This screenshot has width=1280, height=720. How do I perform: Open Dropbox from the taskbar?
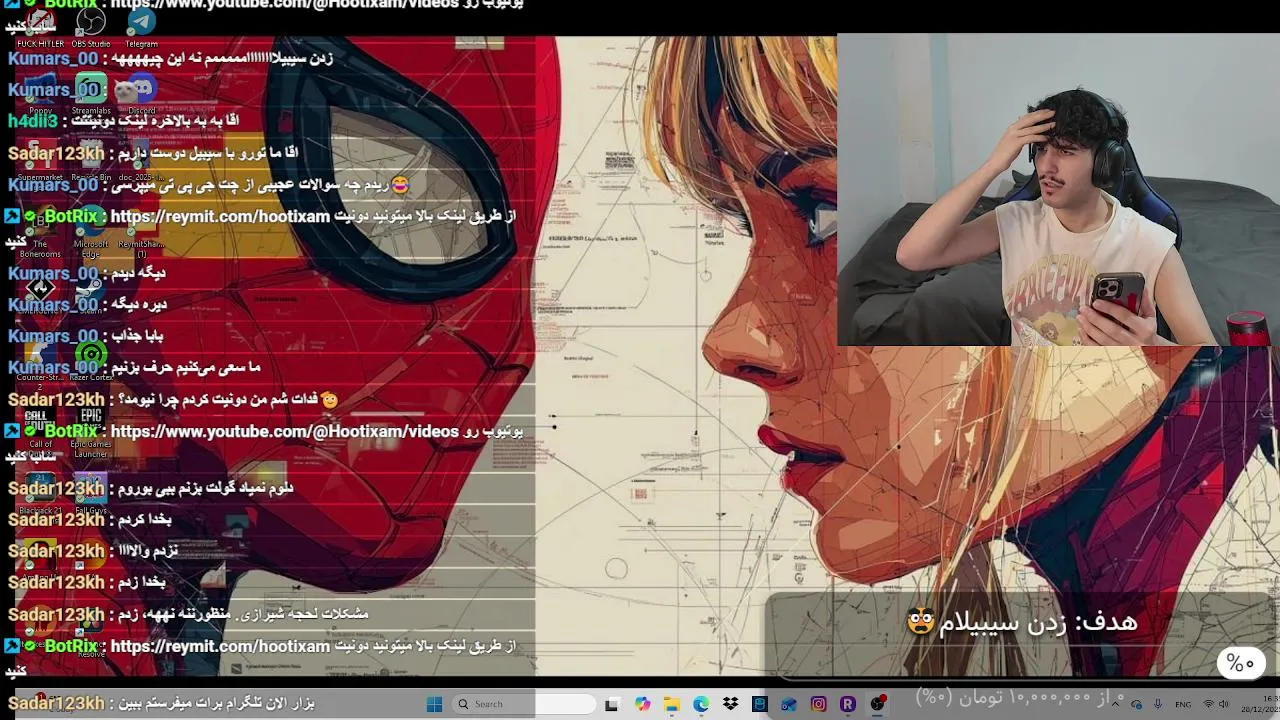(x=731, y=704)
